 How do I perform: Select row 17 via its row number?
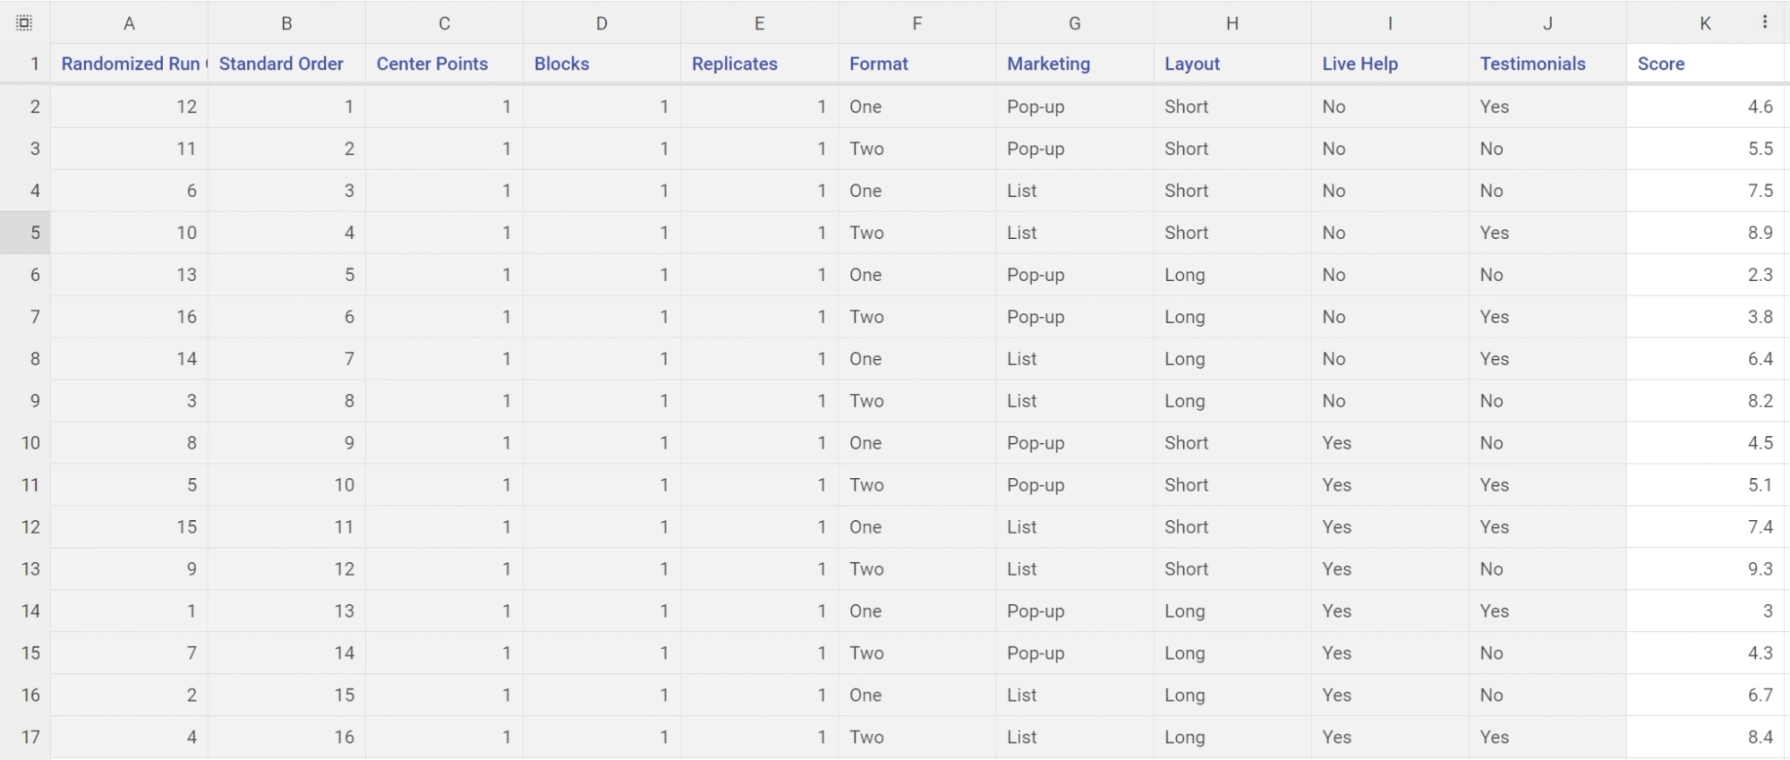[31, 737]
